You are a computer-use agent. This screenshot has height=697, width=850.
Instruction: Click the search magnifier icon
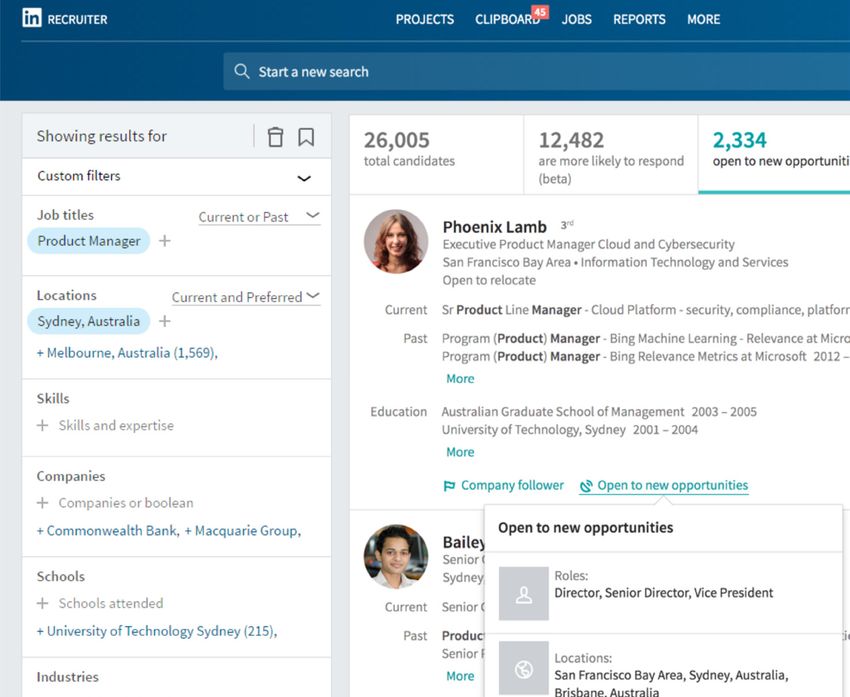[x=242, y=72]
